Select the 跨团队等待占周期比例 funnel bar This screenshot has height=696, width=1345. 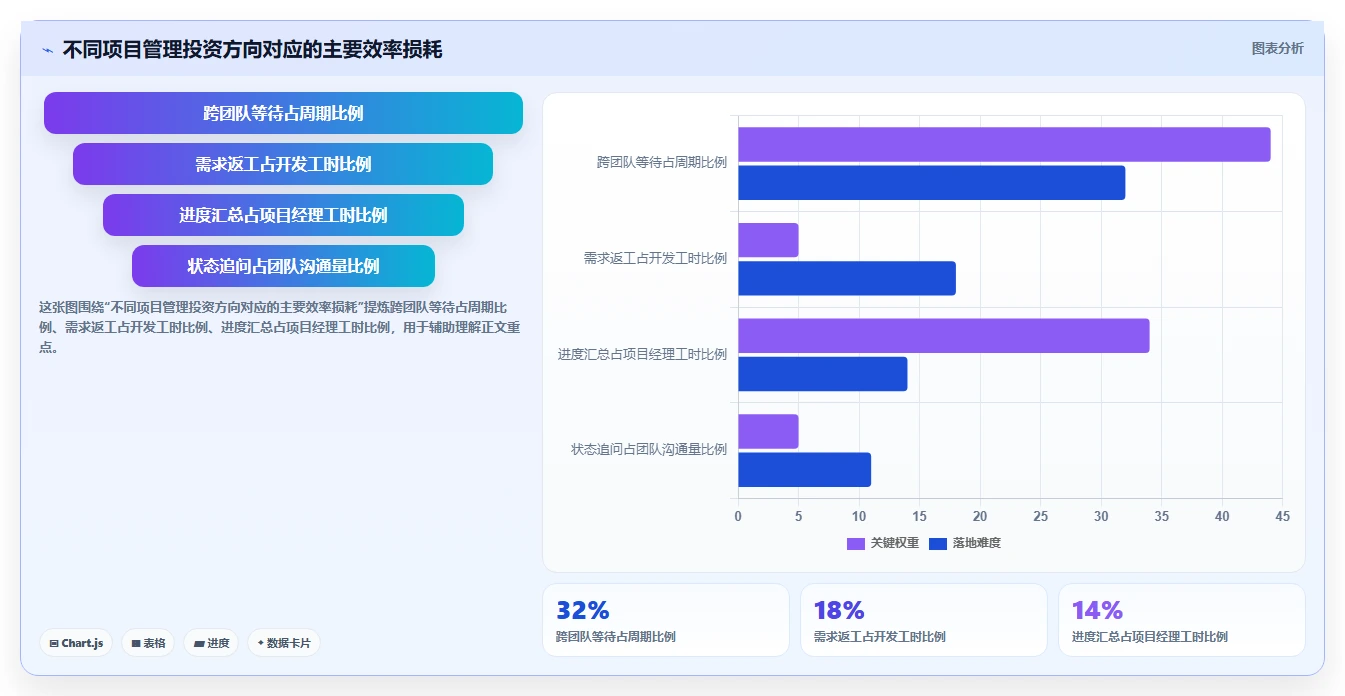point(283,113)
